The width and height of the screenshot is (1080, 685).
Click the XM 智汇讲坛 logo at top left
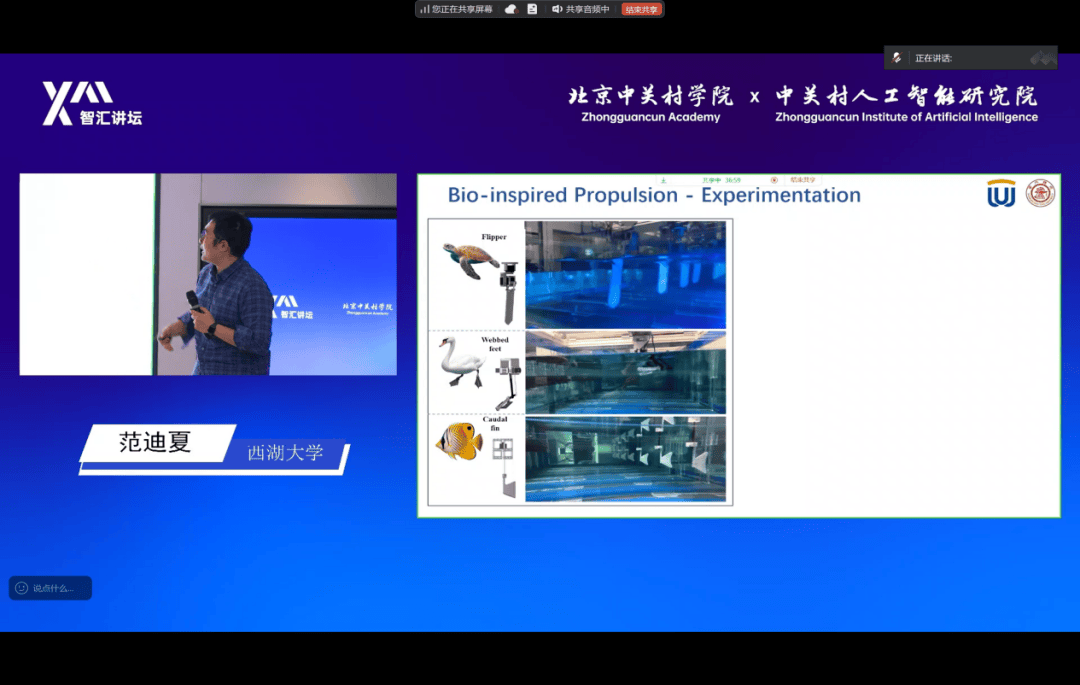point(92,104)
